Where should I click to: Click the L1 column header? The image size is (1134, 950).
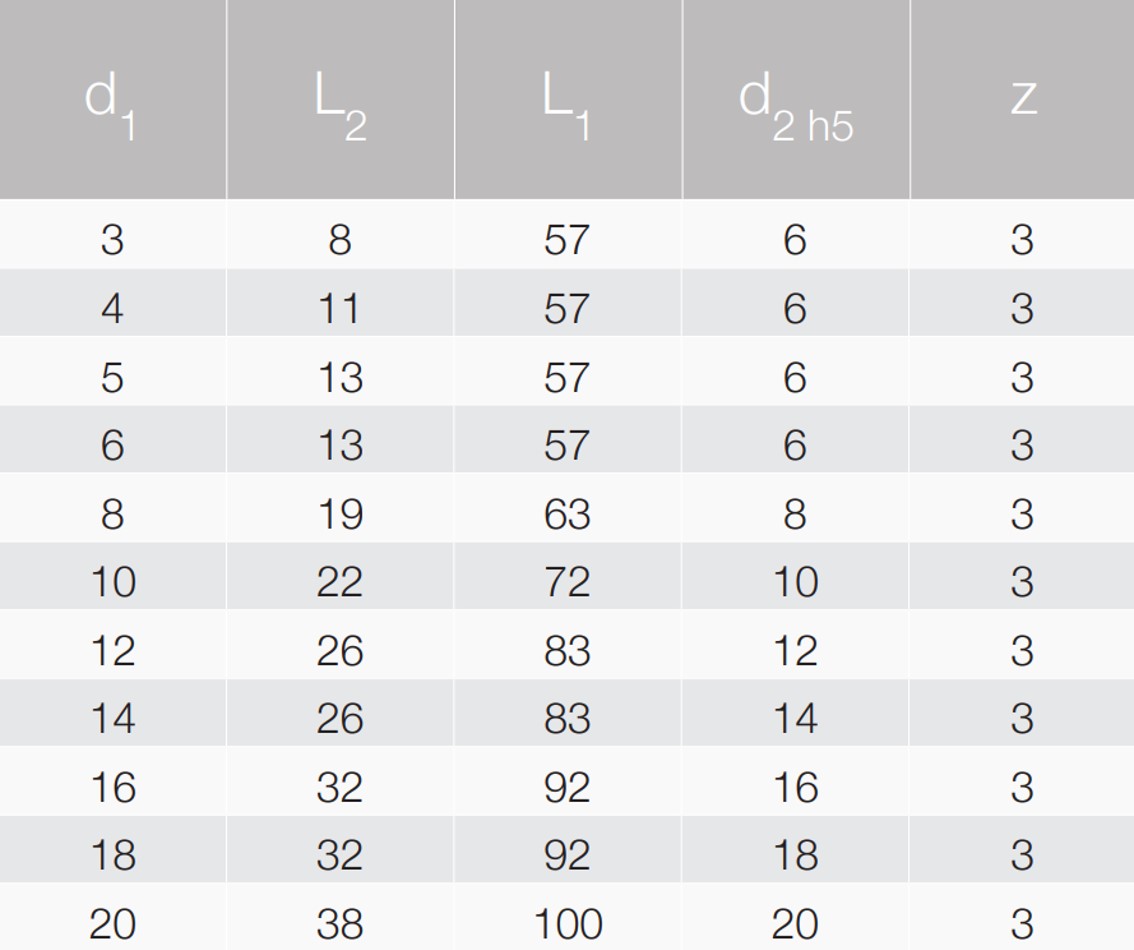point(567,100)
